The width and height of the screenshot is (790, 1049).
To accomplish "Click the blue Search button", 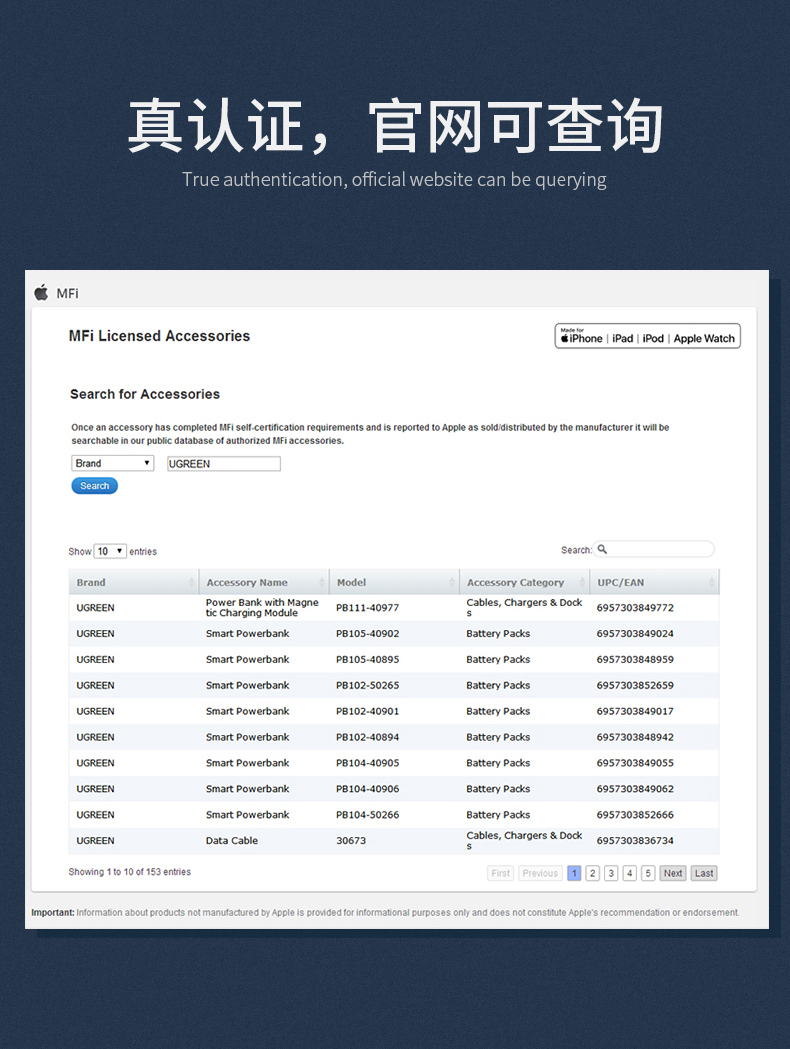I will coord(94,486).
